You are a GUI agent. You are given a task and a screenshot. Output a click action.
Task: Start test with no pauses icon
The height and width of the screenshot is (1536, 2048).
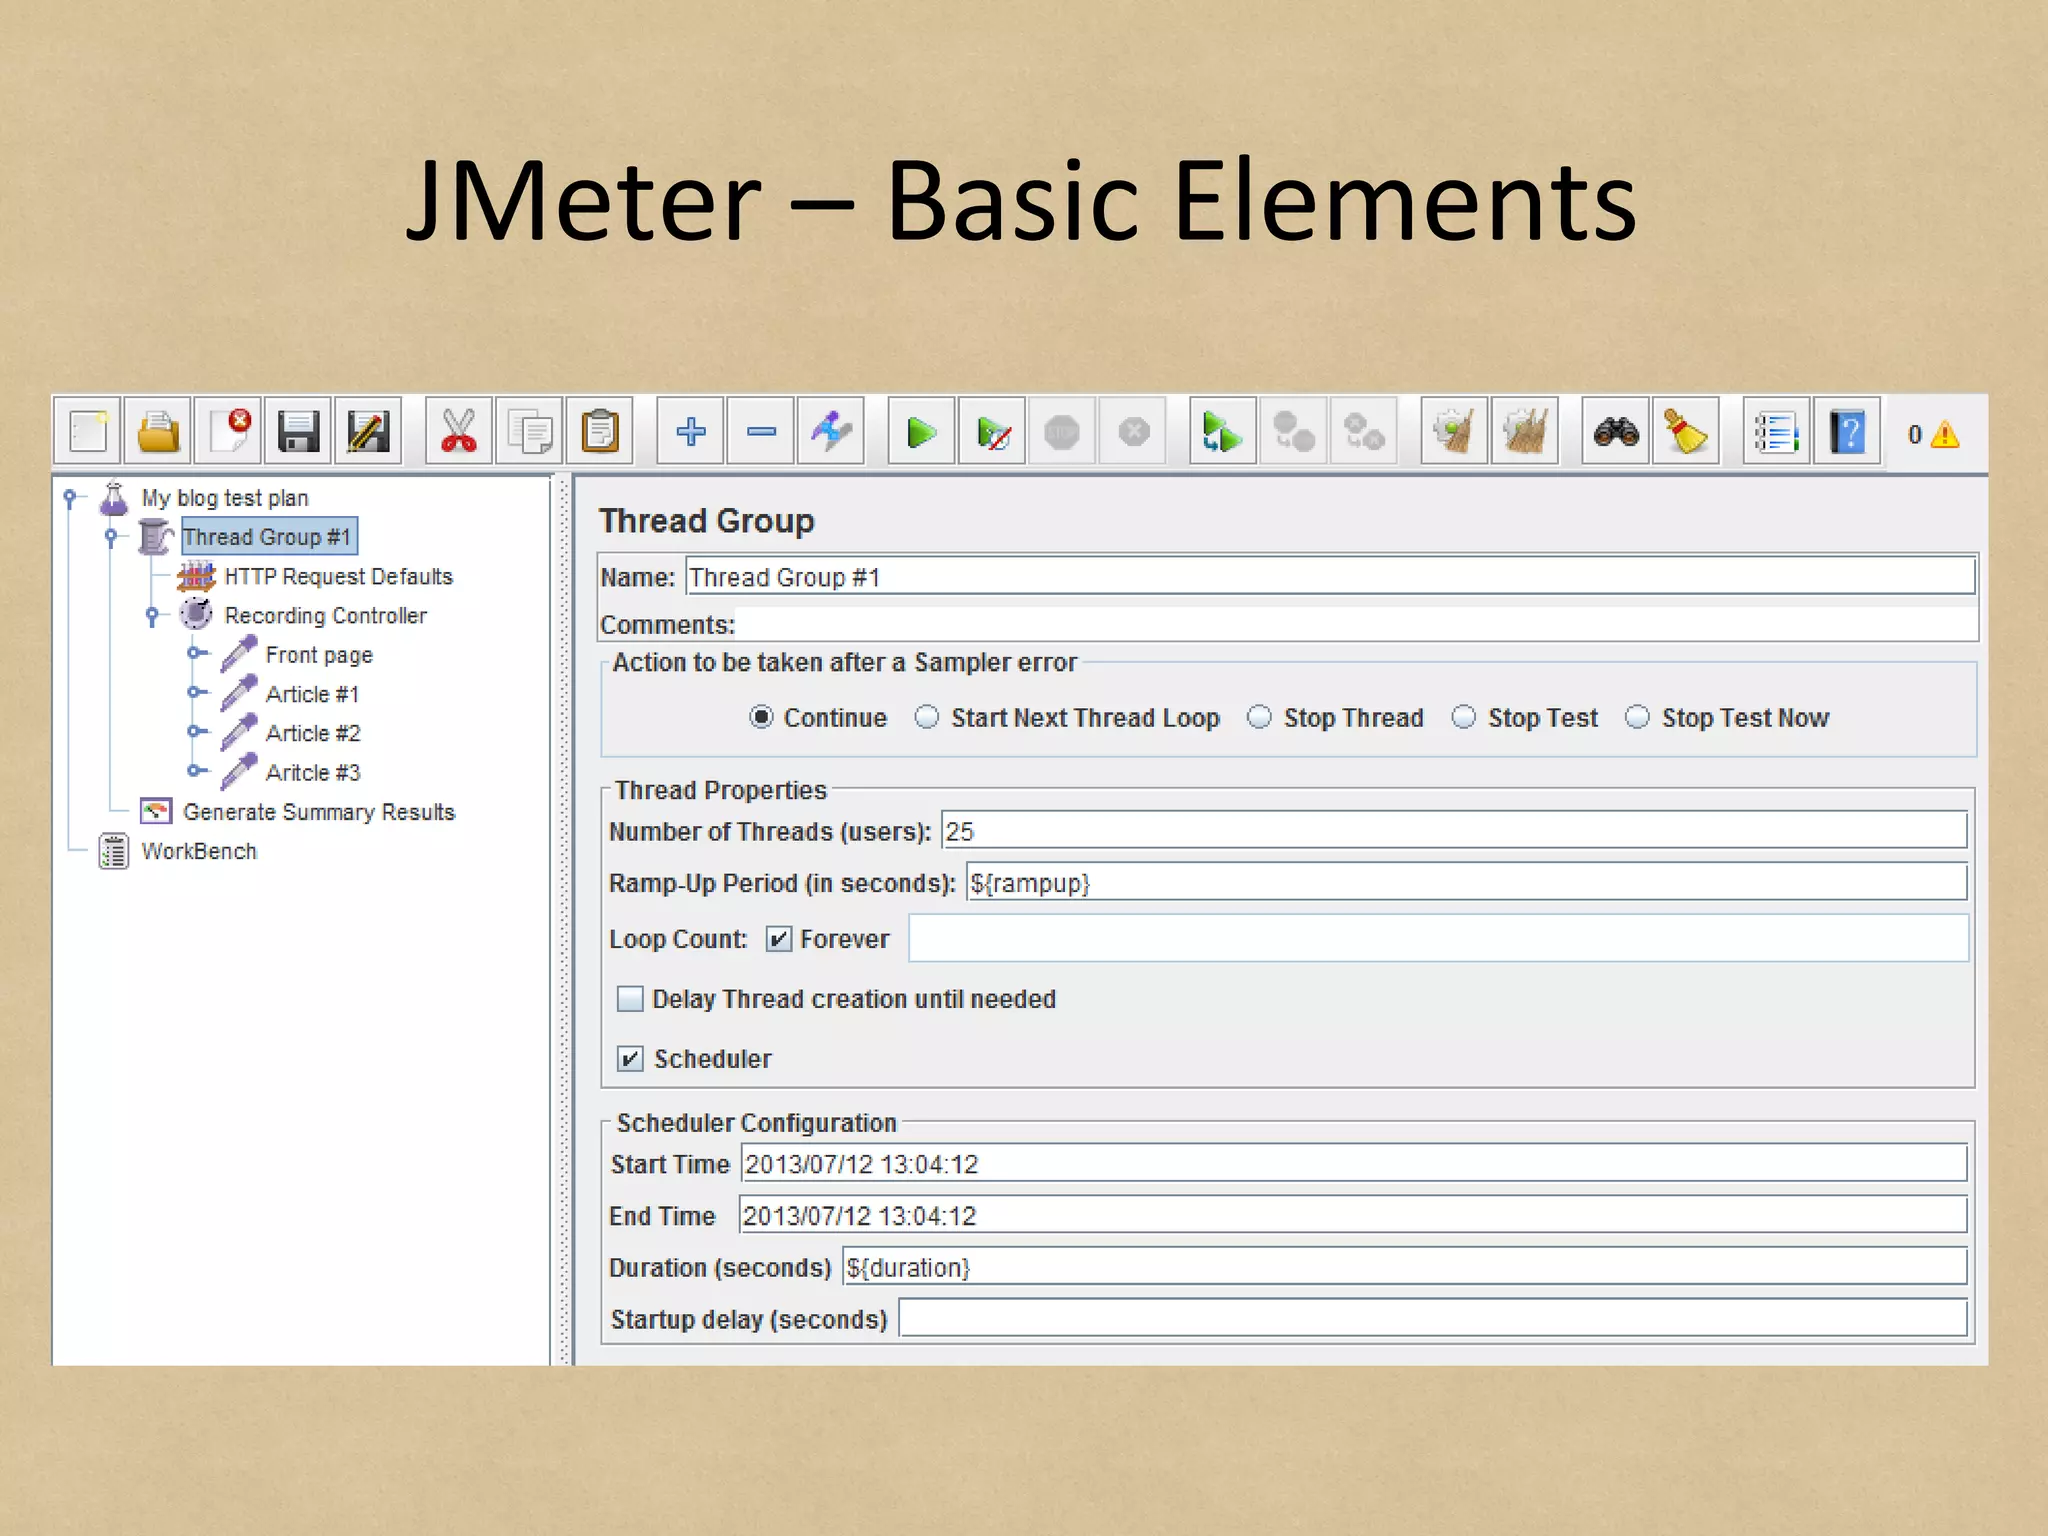pyautogui.click(x=992, y=432)
